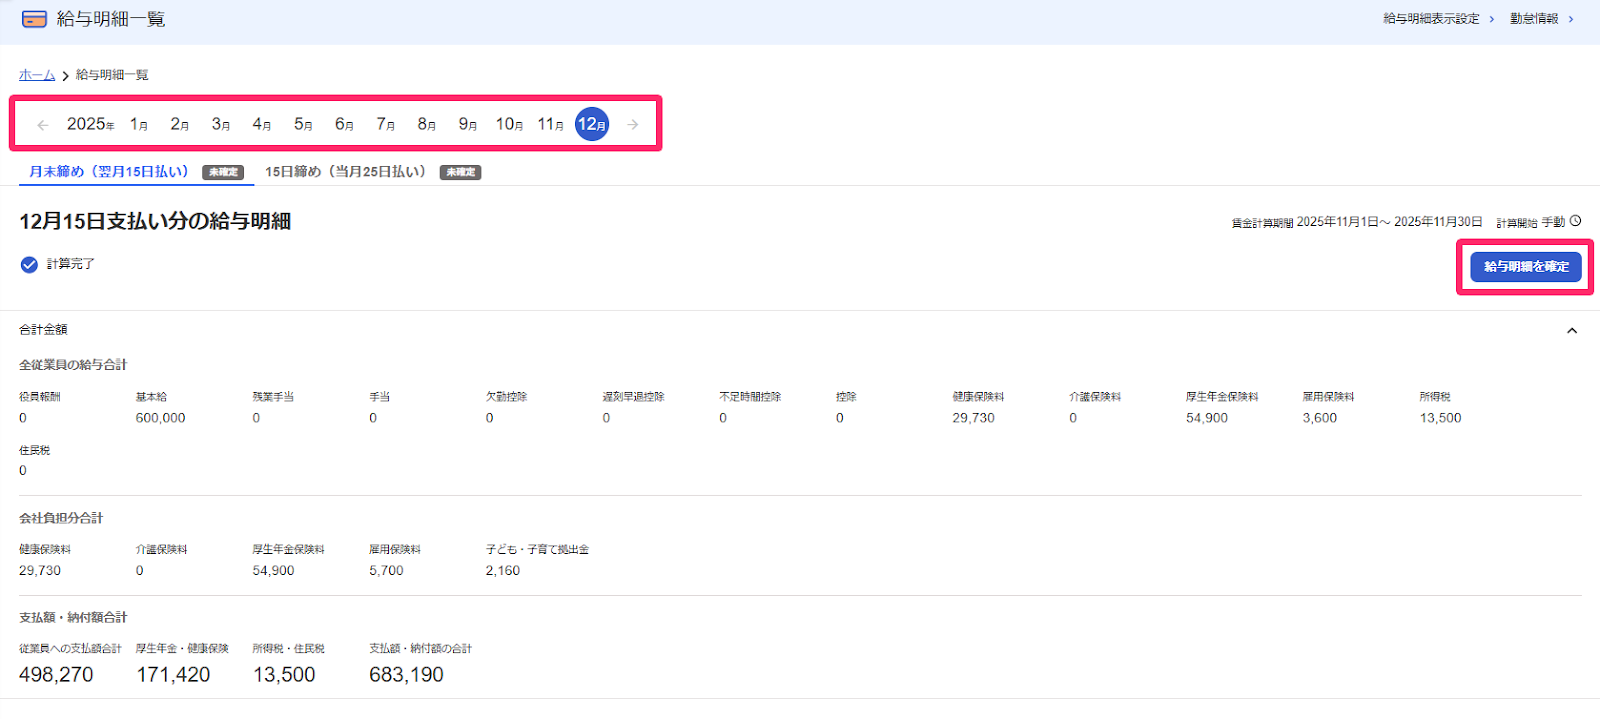Go to next year with right arrow
This screenshot has height=719, width=1600.
(x=633, y=125)
